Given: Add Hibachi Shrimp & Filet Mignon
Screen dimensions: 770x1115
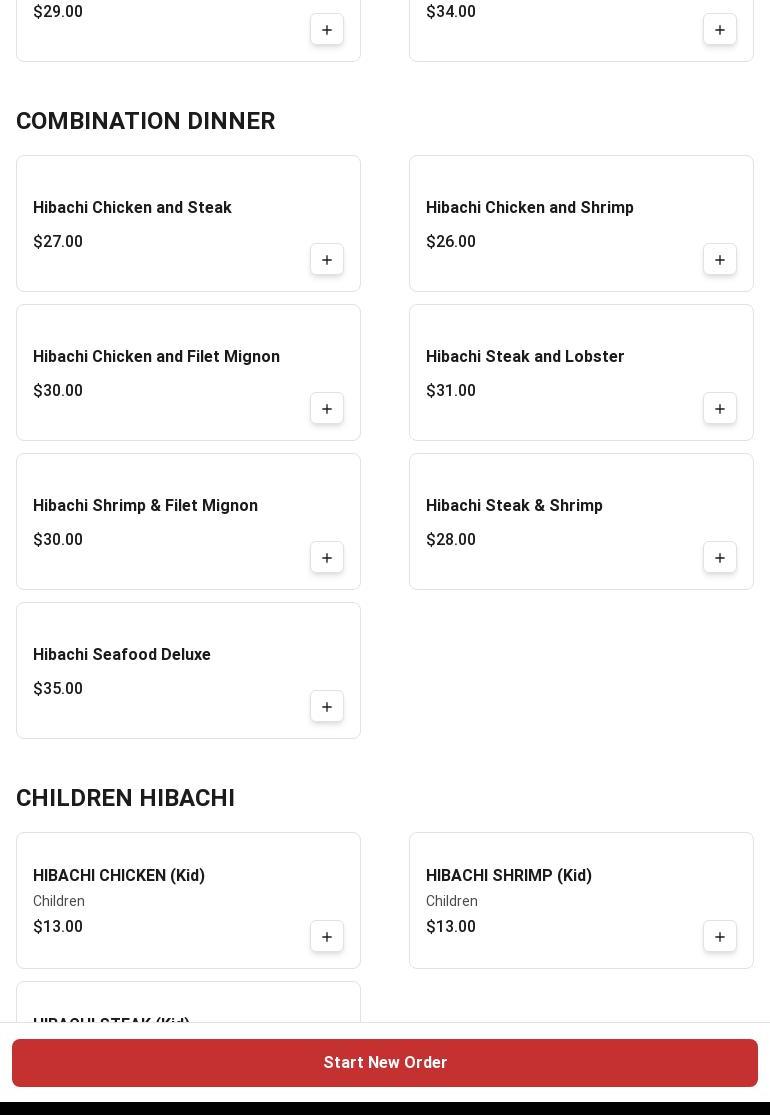Looking at the screenshot, I should 327,558.
